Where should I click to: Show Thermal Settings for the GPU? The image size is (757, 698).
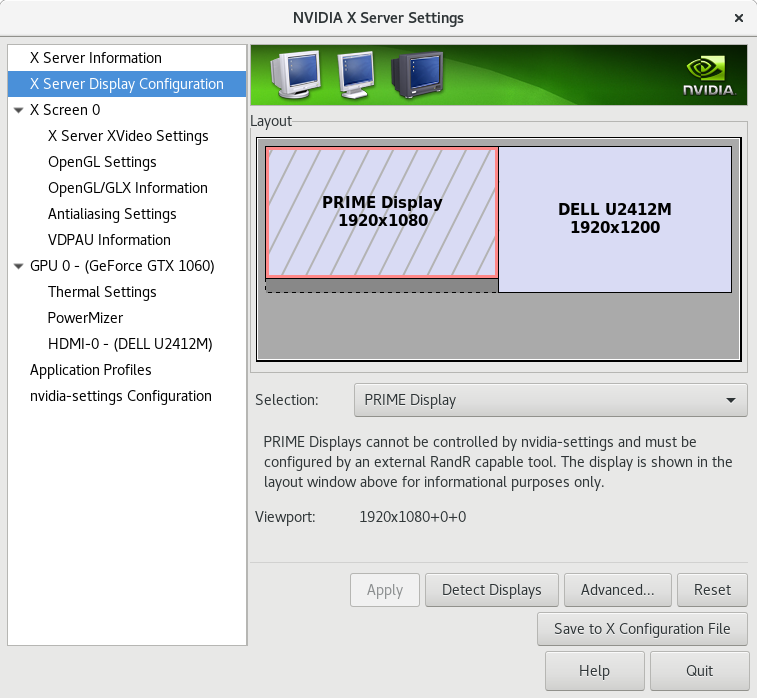point(102,292)
